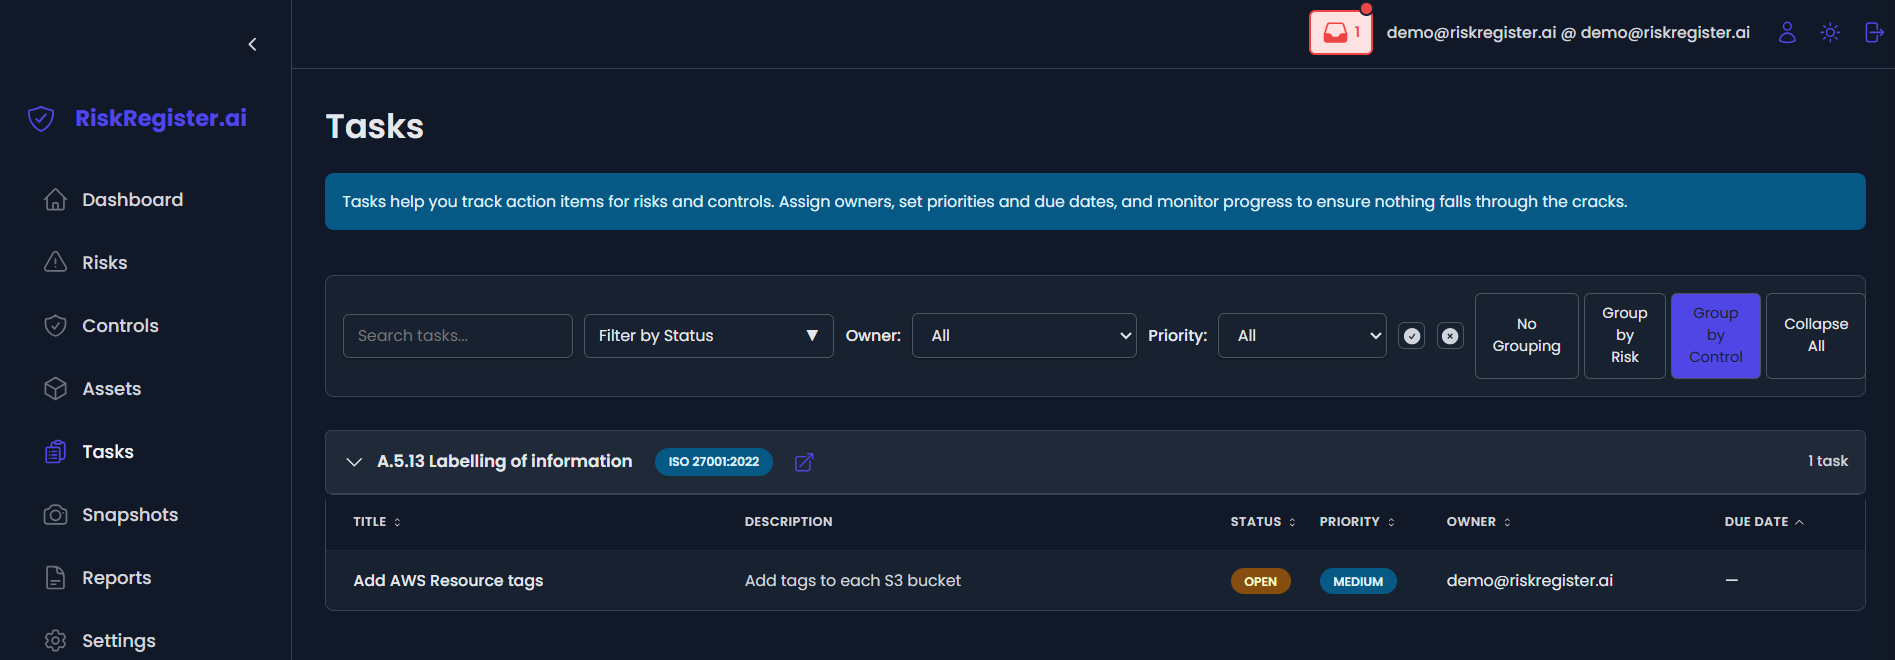Click the logout icon in header
The image size is (1895, 660).
[x=1874, y=33]
